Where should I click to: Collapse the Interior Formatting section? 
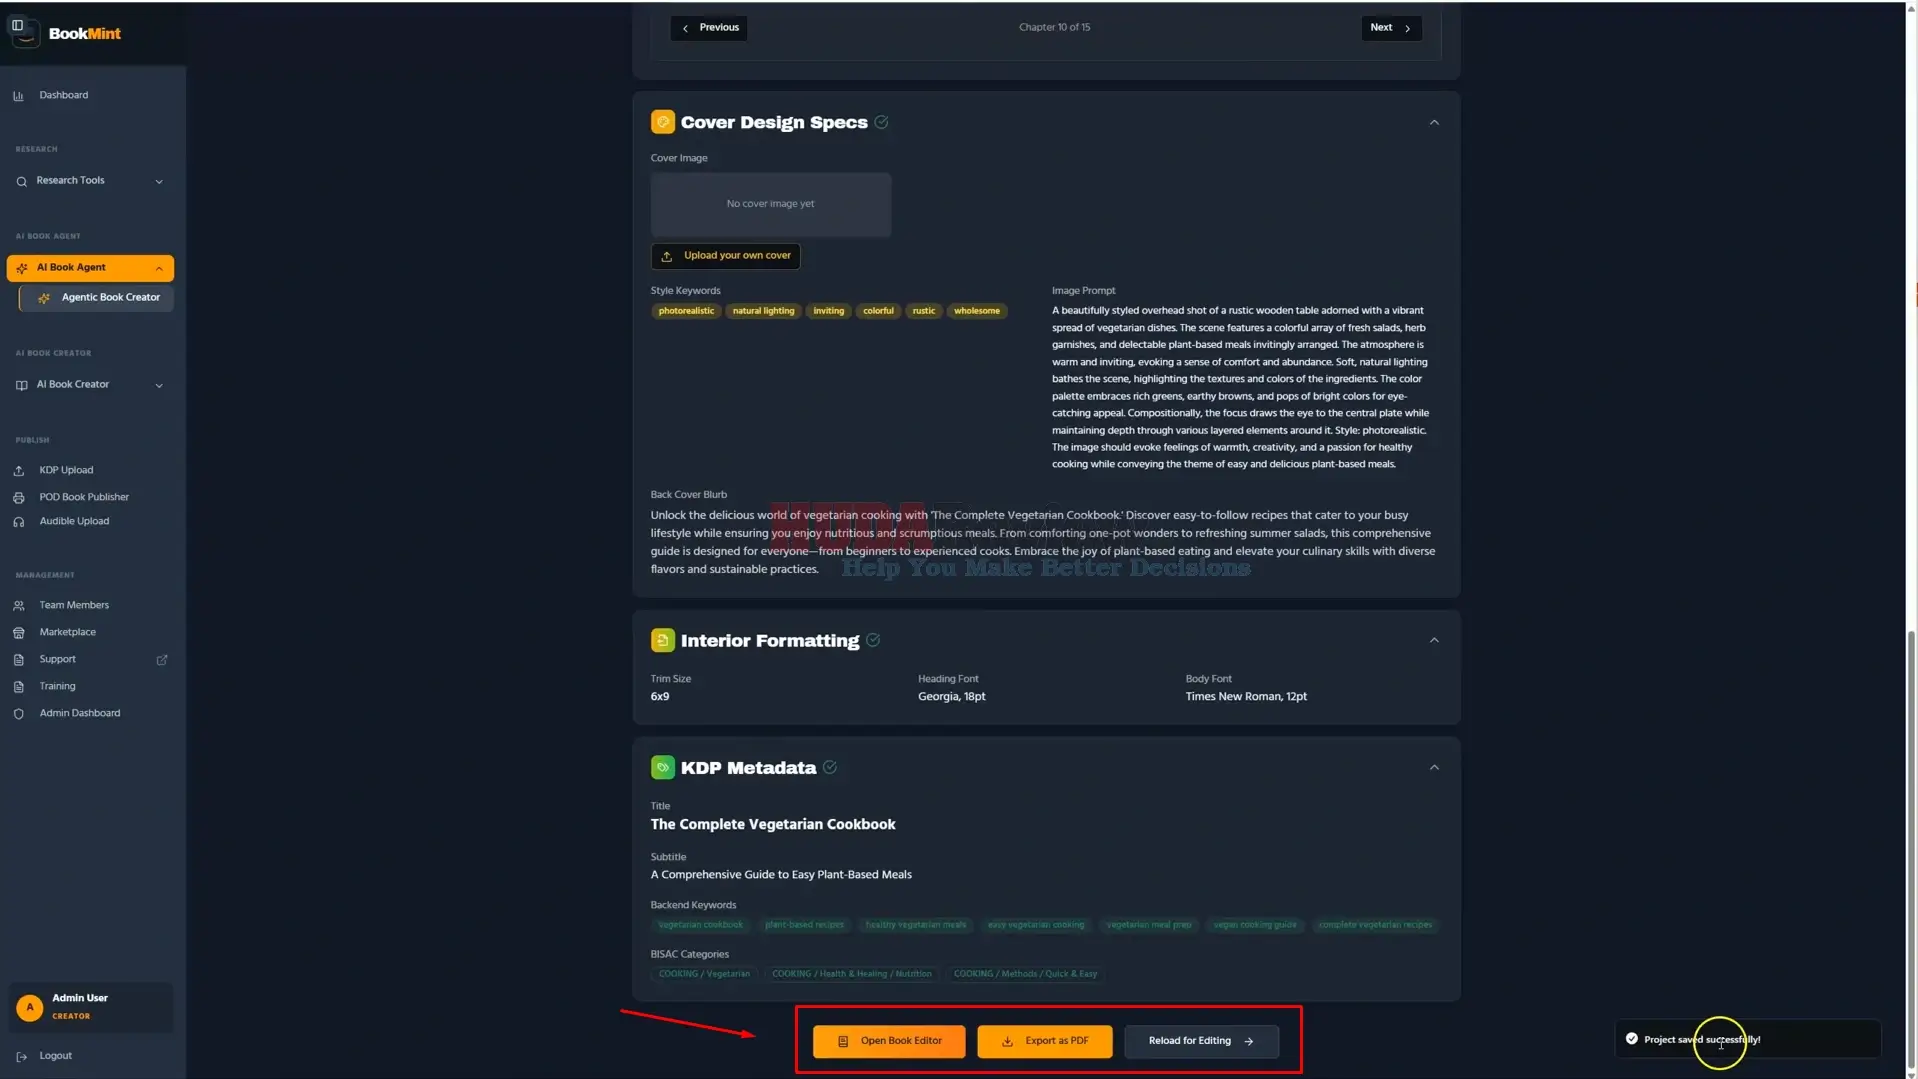coord(1434,641)
